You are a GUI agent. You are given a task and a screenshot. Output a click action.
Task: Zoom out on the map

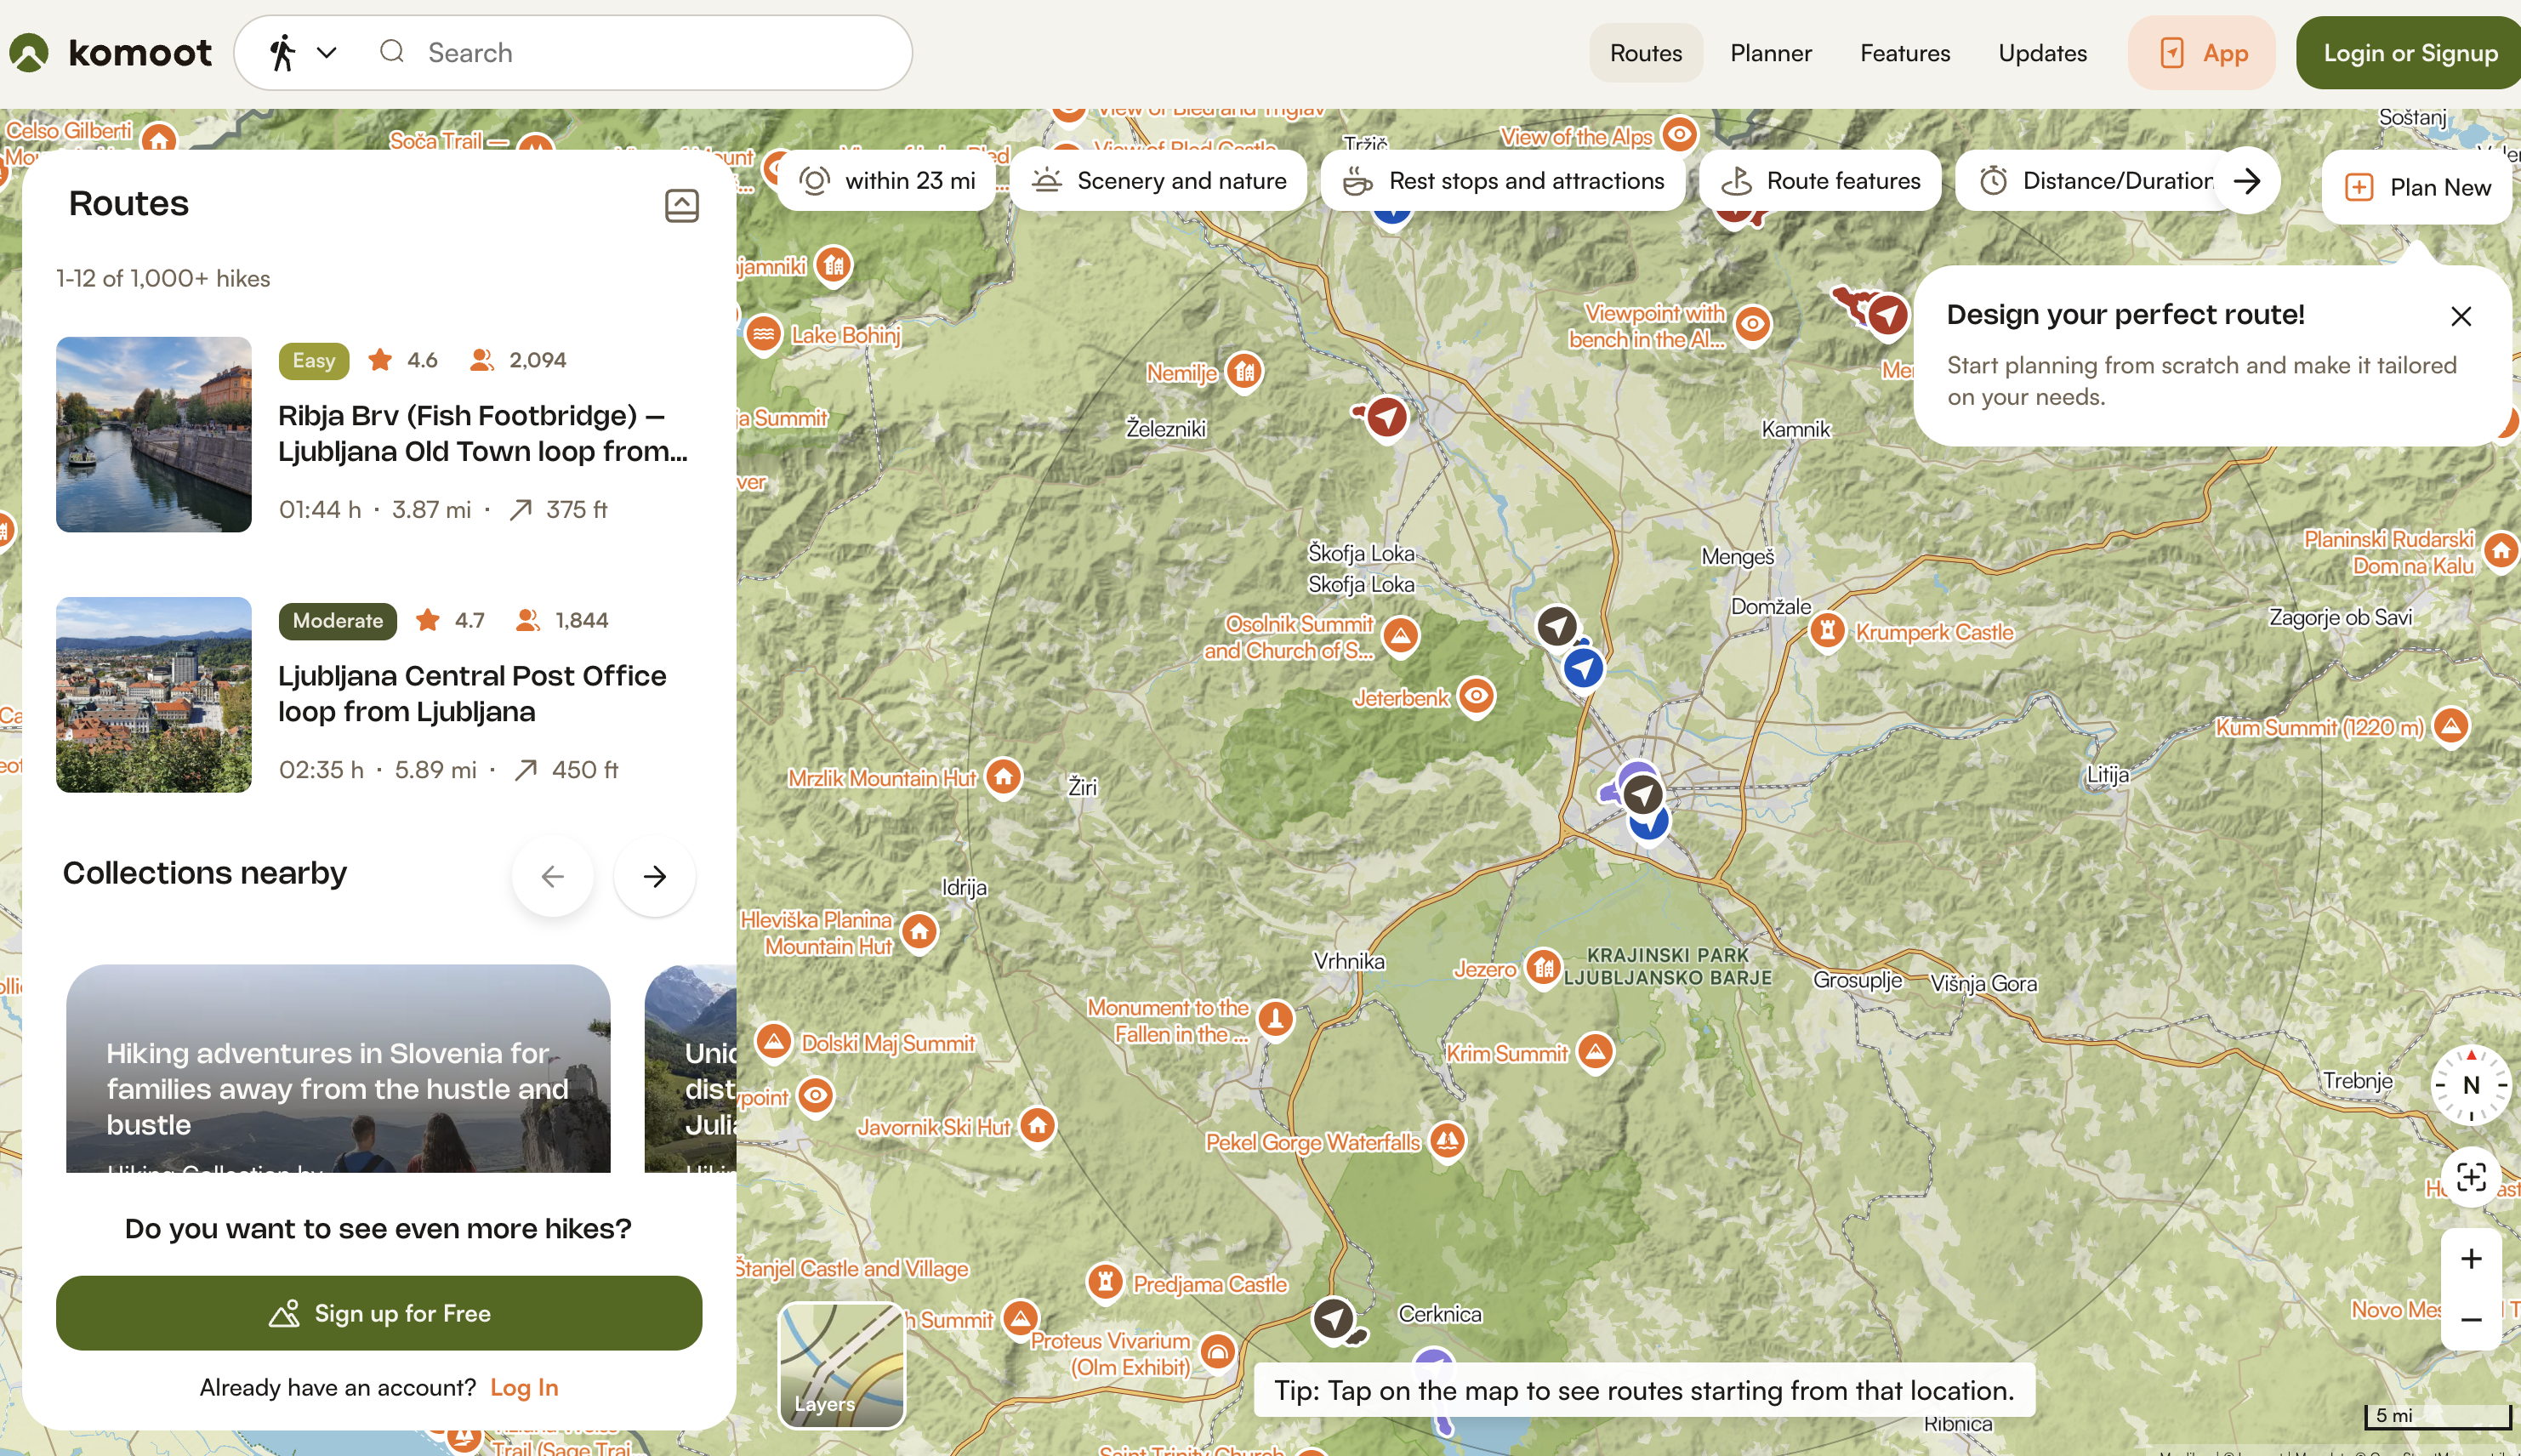(2471, 1320)
